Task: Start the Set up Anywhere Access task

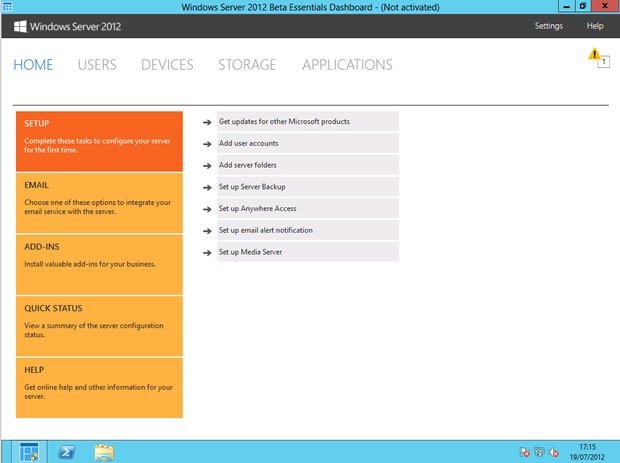Action: [308, 208]
